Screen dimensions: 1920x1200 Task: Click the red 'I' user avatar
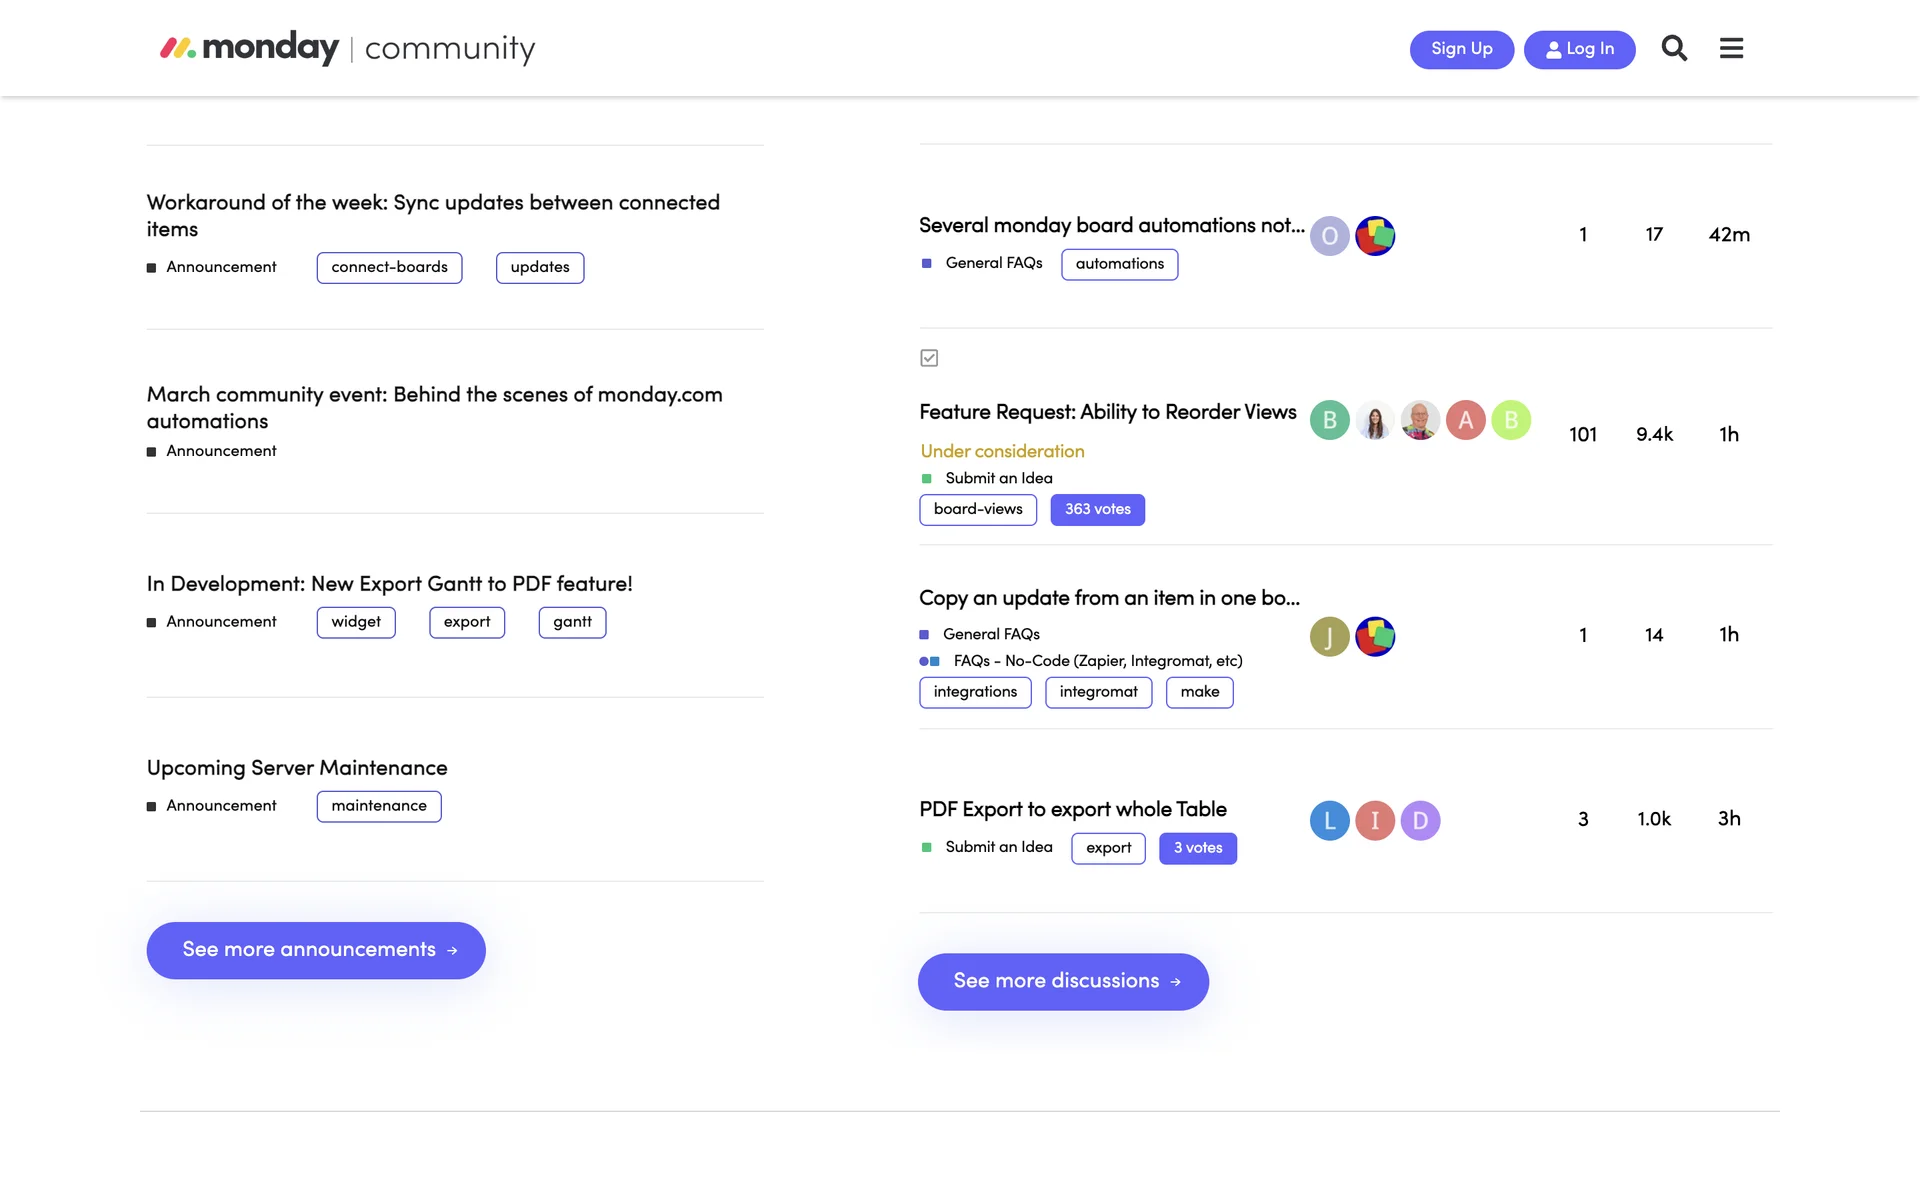[x=1375, y=820]
